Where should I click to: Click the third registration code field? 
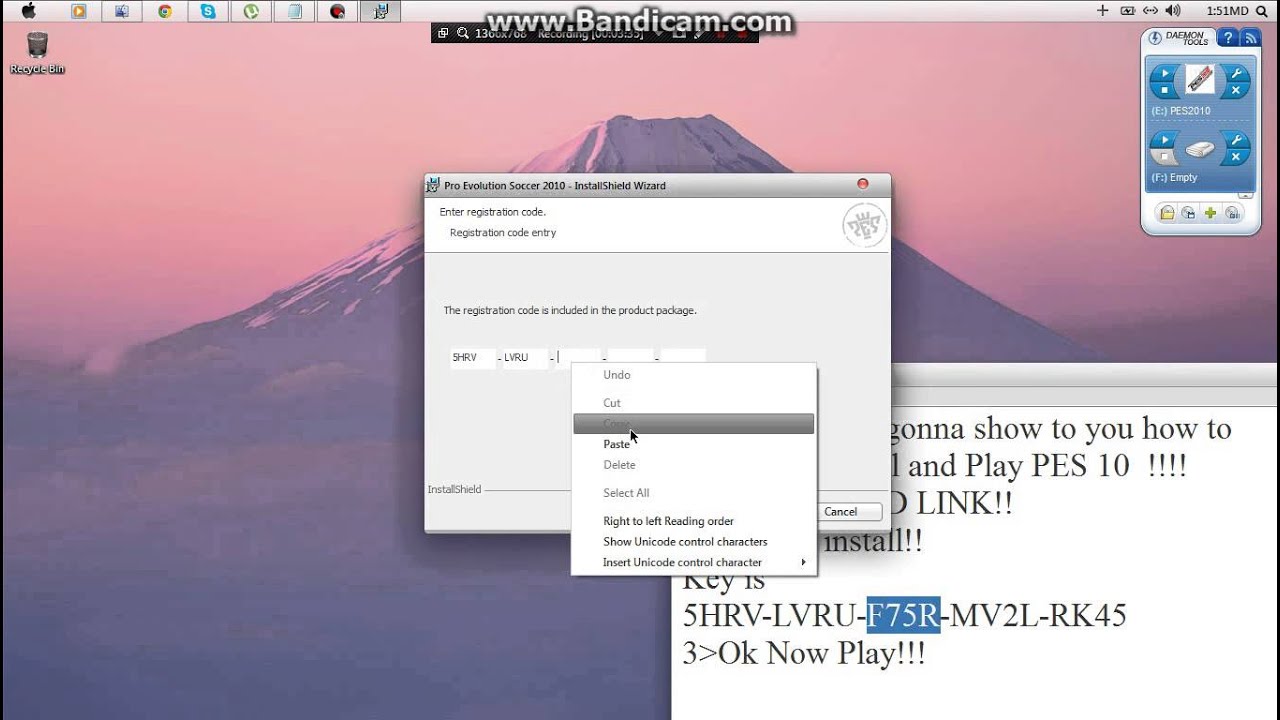(578, 357)
